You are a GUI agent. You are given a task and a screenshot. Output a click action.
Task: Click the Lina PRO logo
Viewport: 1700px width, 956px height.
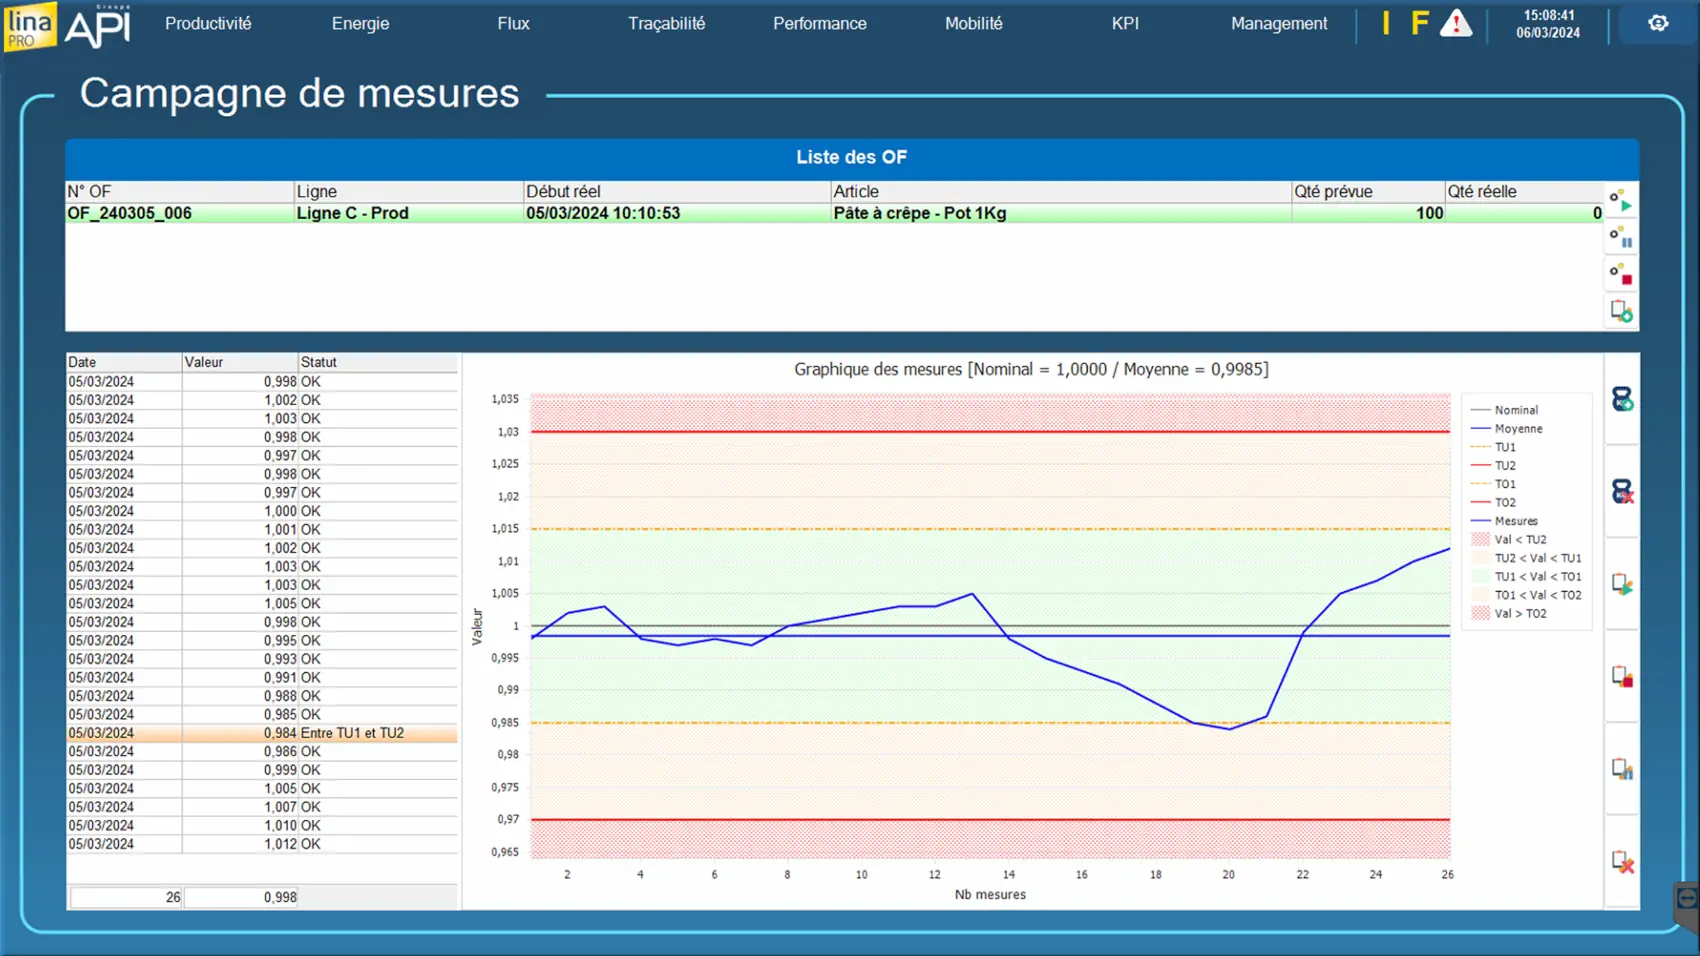(x=29, y=26)
